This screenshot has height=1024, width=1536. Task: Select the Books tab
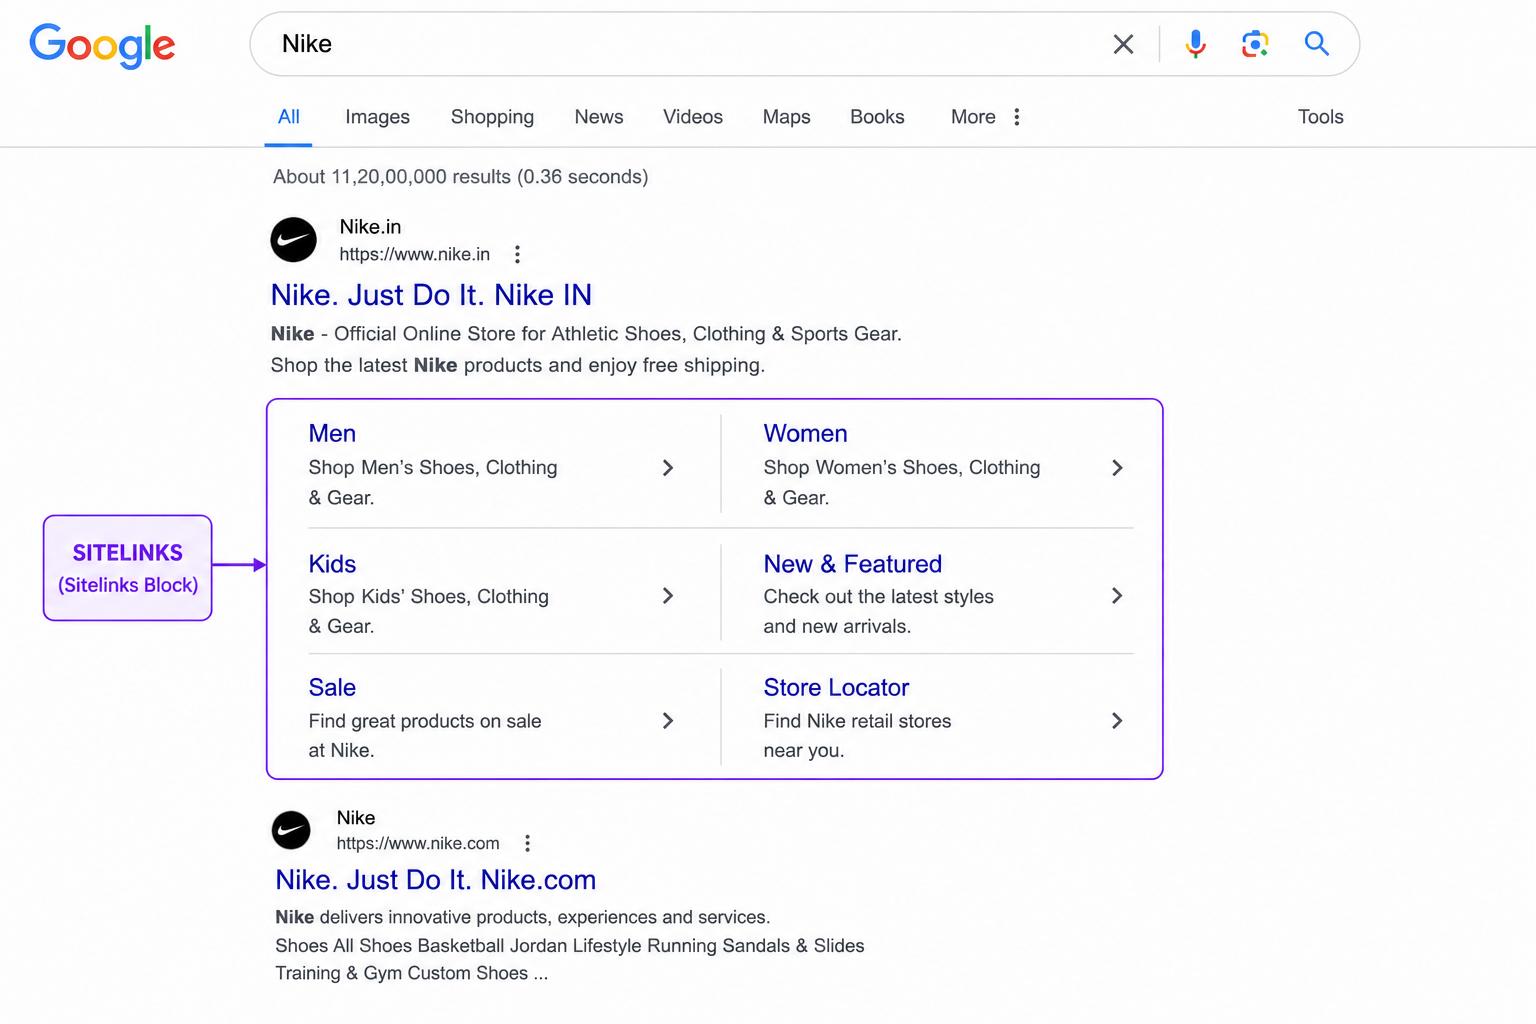pos(877,117)
